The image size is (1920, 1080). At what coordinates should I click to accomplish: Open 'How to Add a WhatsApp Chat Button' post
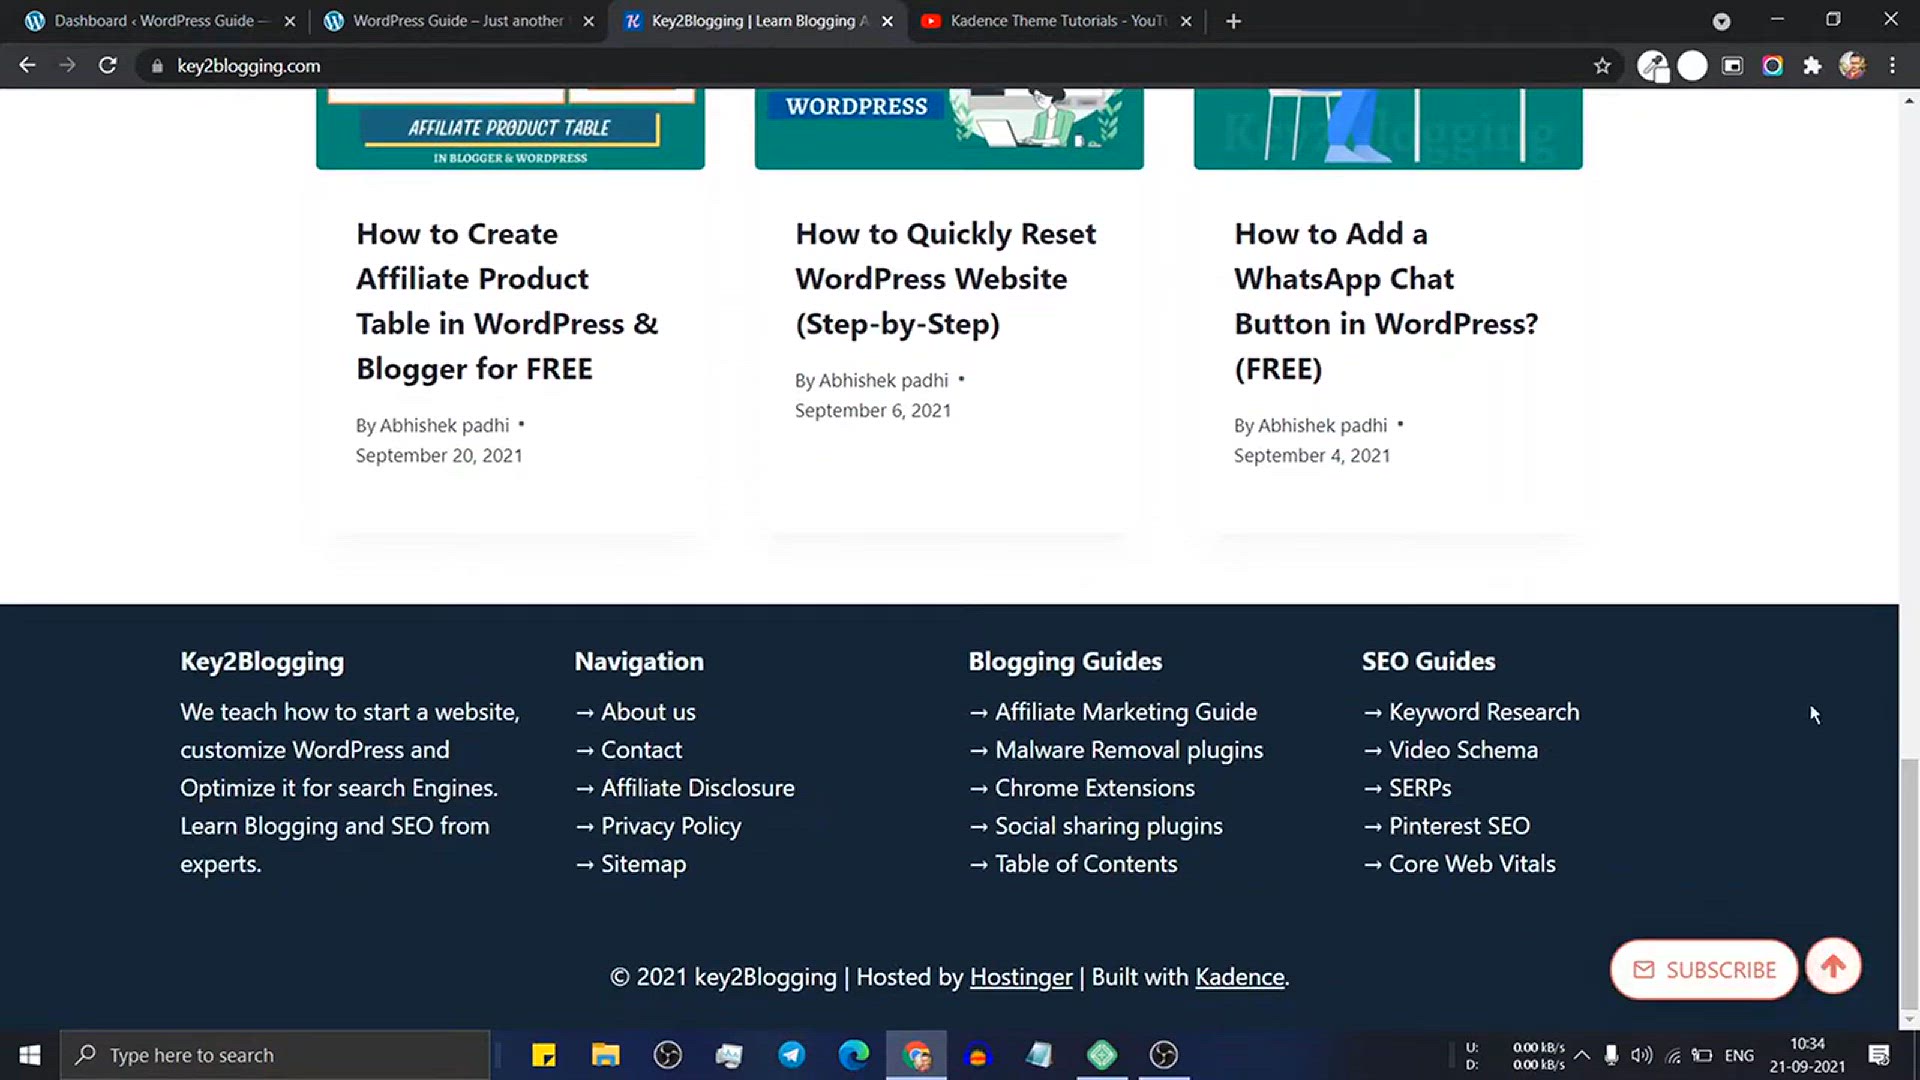[1386, 301]
